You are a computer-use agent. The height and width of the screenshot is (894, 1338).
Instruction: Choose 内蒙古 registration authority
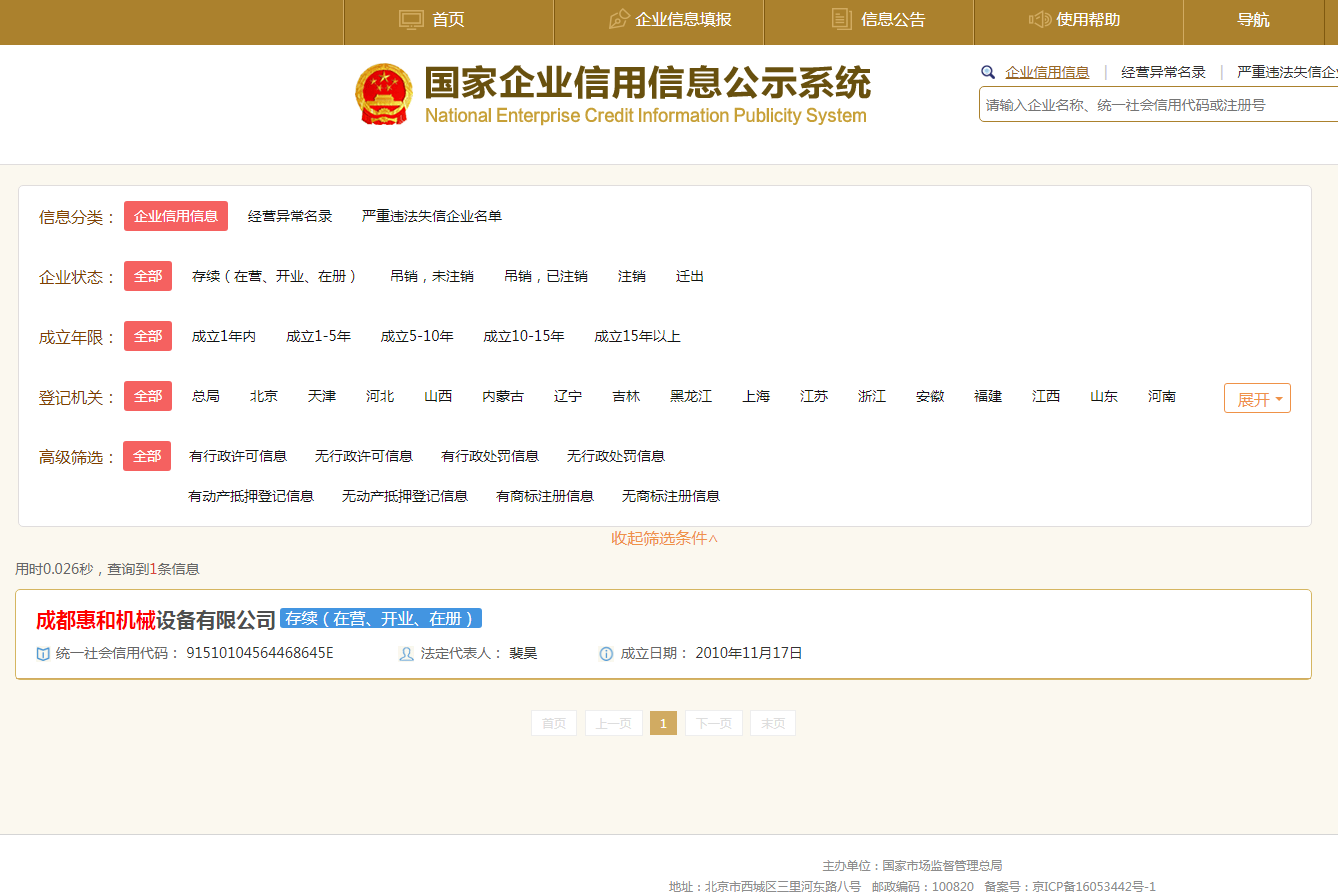[x=503, y=396]
